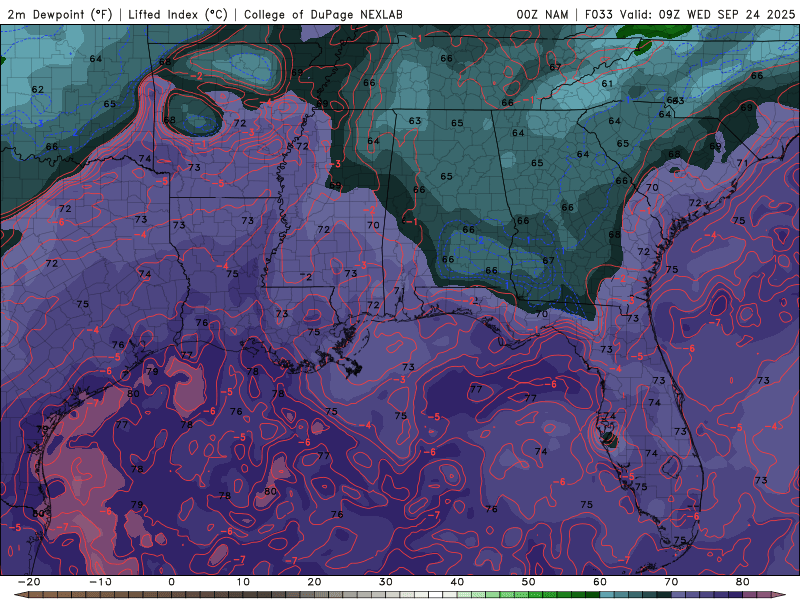This screenshot has width=800, height=600.
Task: Click the "00Z NAM" model run label
Action: [x=542, y=14]
